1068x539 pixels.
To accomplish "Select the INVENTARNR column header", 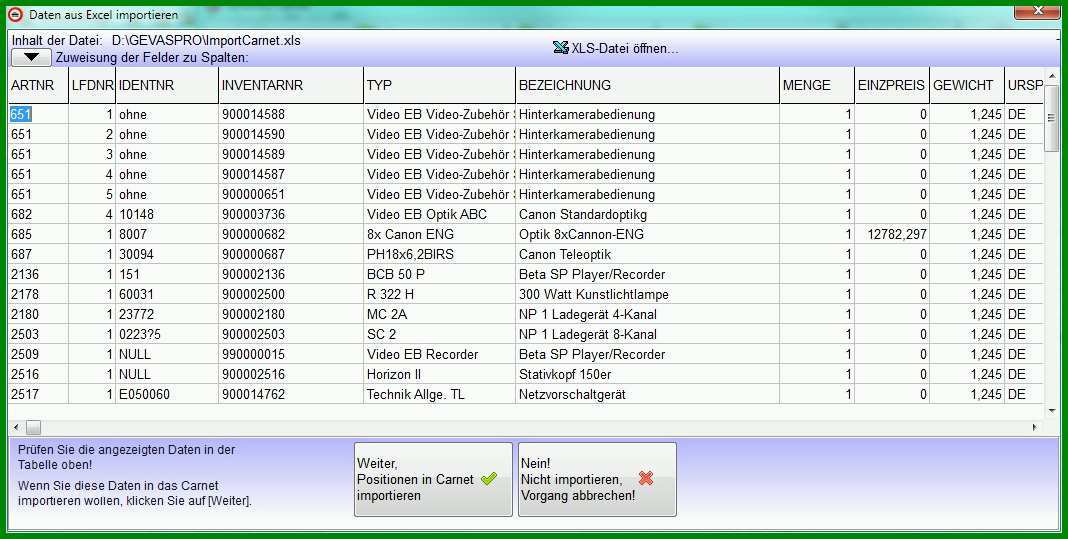I will 292,85.
